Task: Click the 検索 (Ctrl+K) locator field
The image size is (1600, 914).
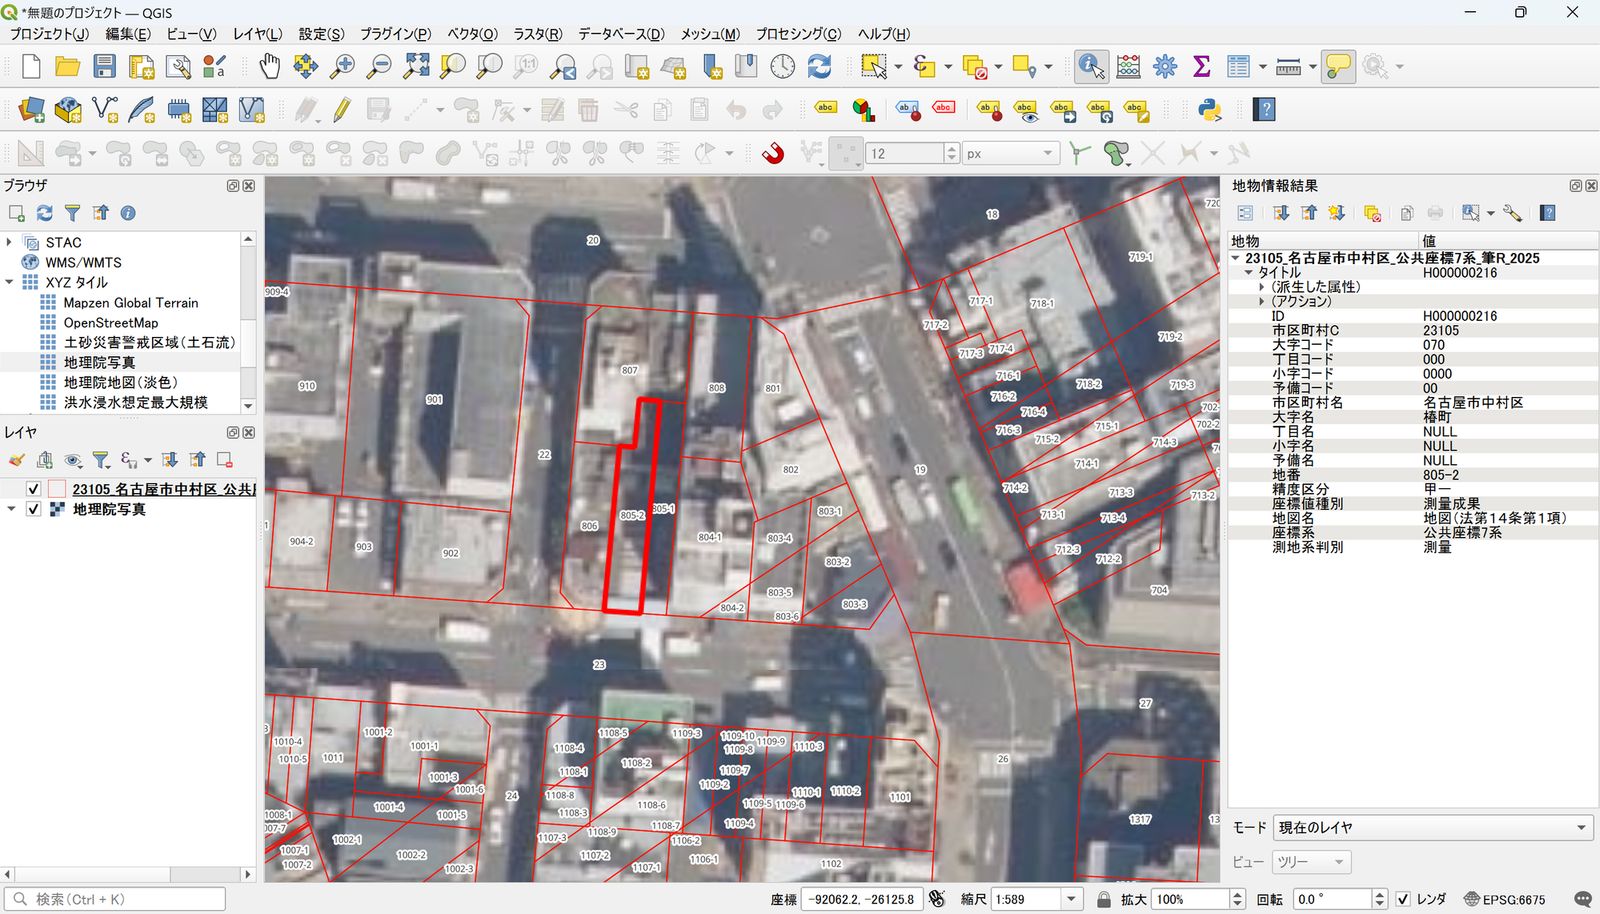Action: click(115, 899)
